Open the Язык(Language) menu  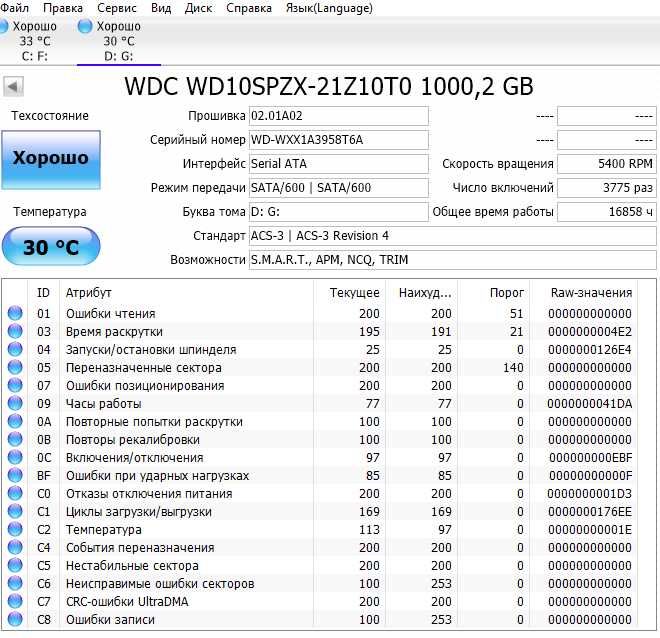(x=329, y=8)
